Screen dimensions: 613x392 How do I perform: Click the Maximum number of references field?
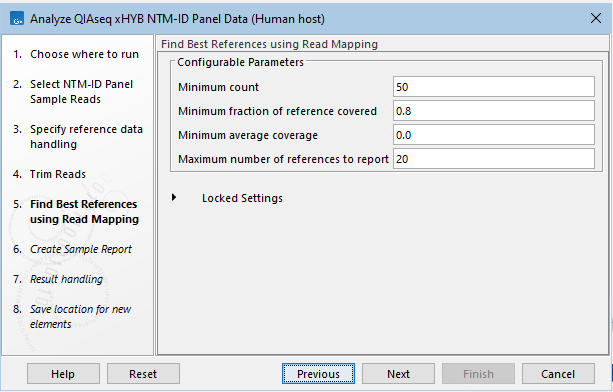494,159
